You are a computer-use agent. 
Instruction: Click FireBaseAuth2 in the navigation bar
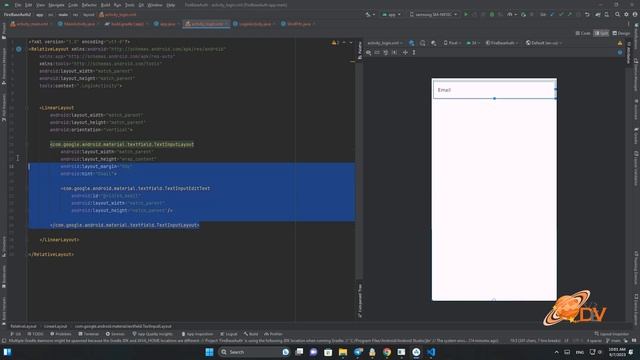click(x=17, y=15)
